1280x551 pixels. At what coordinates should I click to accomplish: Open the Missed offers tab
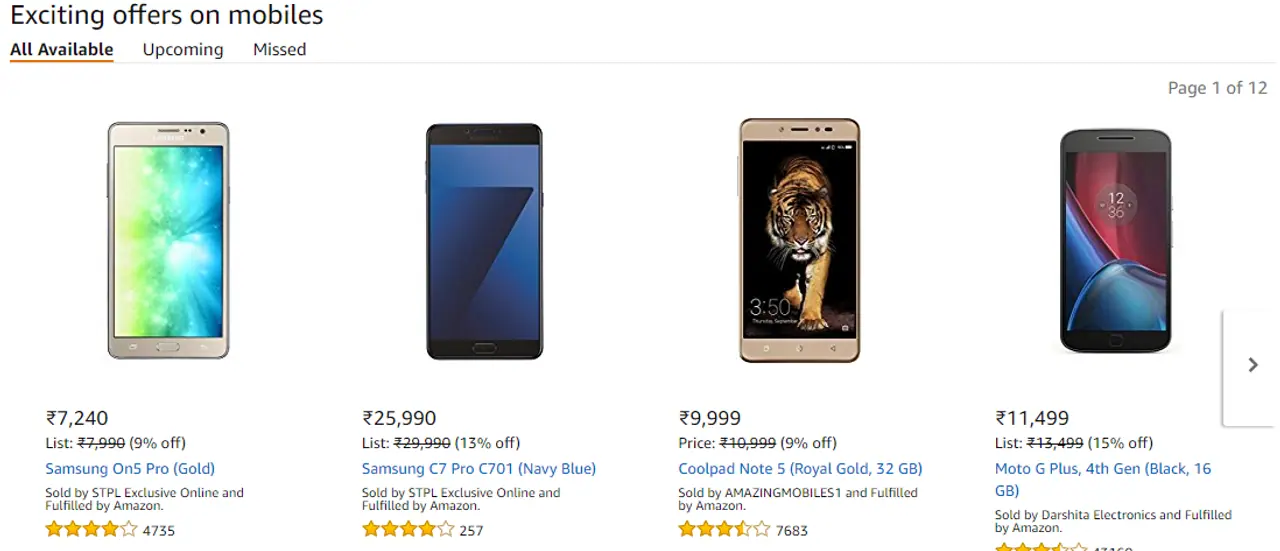[279, 50]
